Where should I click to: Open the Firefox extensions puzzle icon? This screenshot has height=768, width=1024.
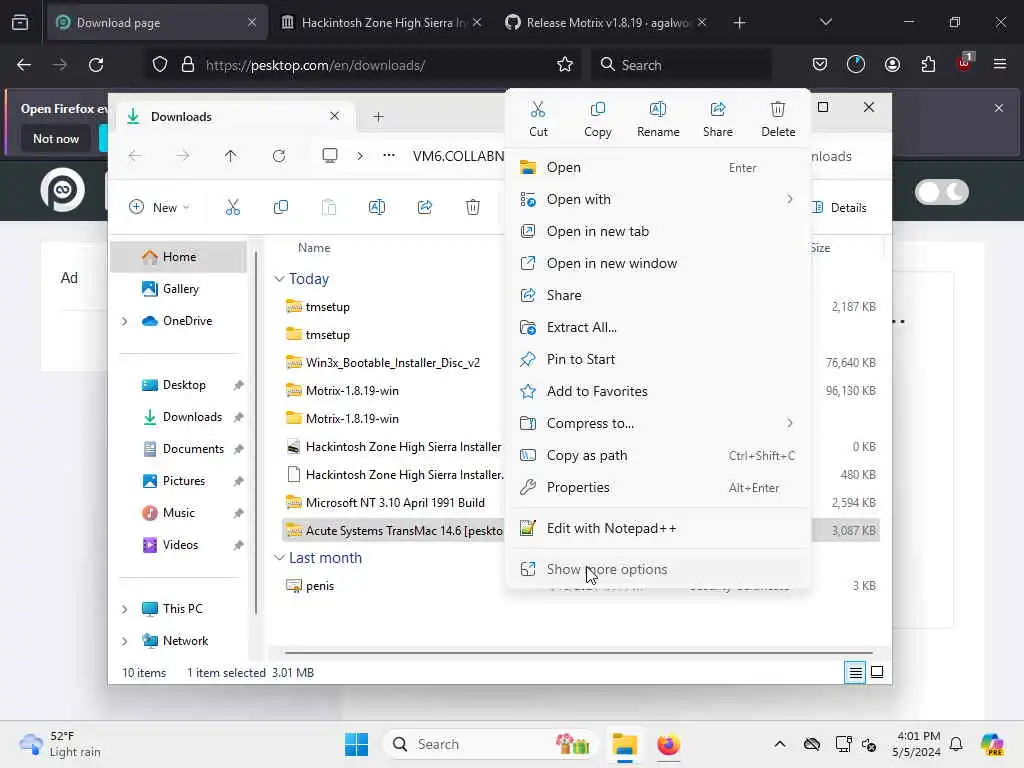click(x=928, y=65)
